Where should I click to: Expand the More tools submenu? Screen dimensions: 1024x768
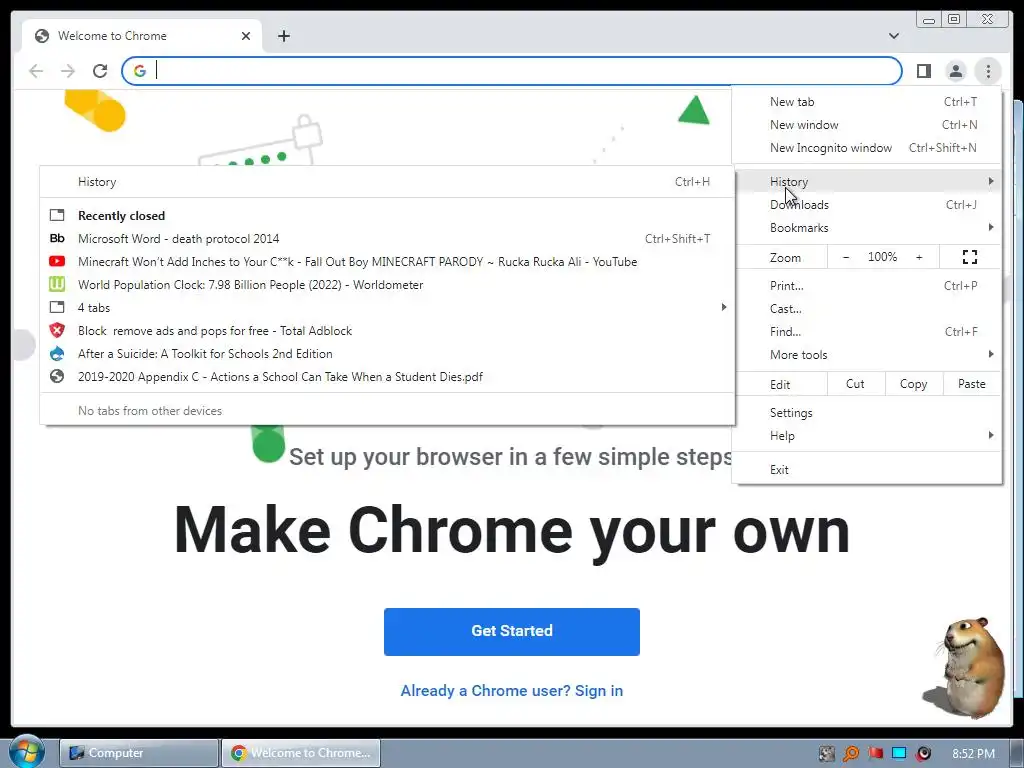(867, 355)
